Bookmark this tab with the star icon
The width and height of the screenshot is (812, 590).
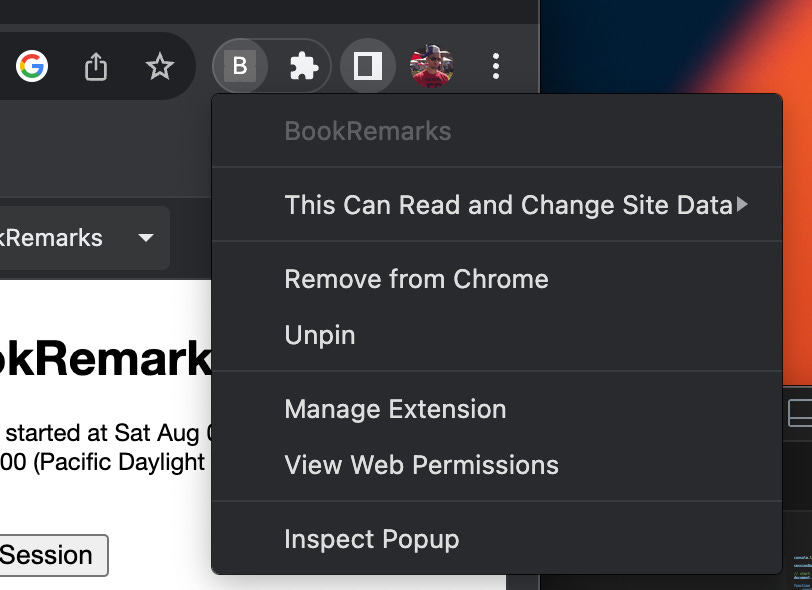160,66
